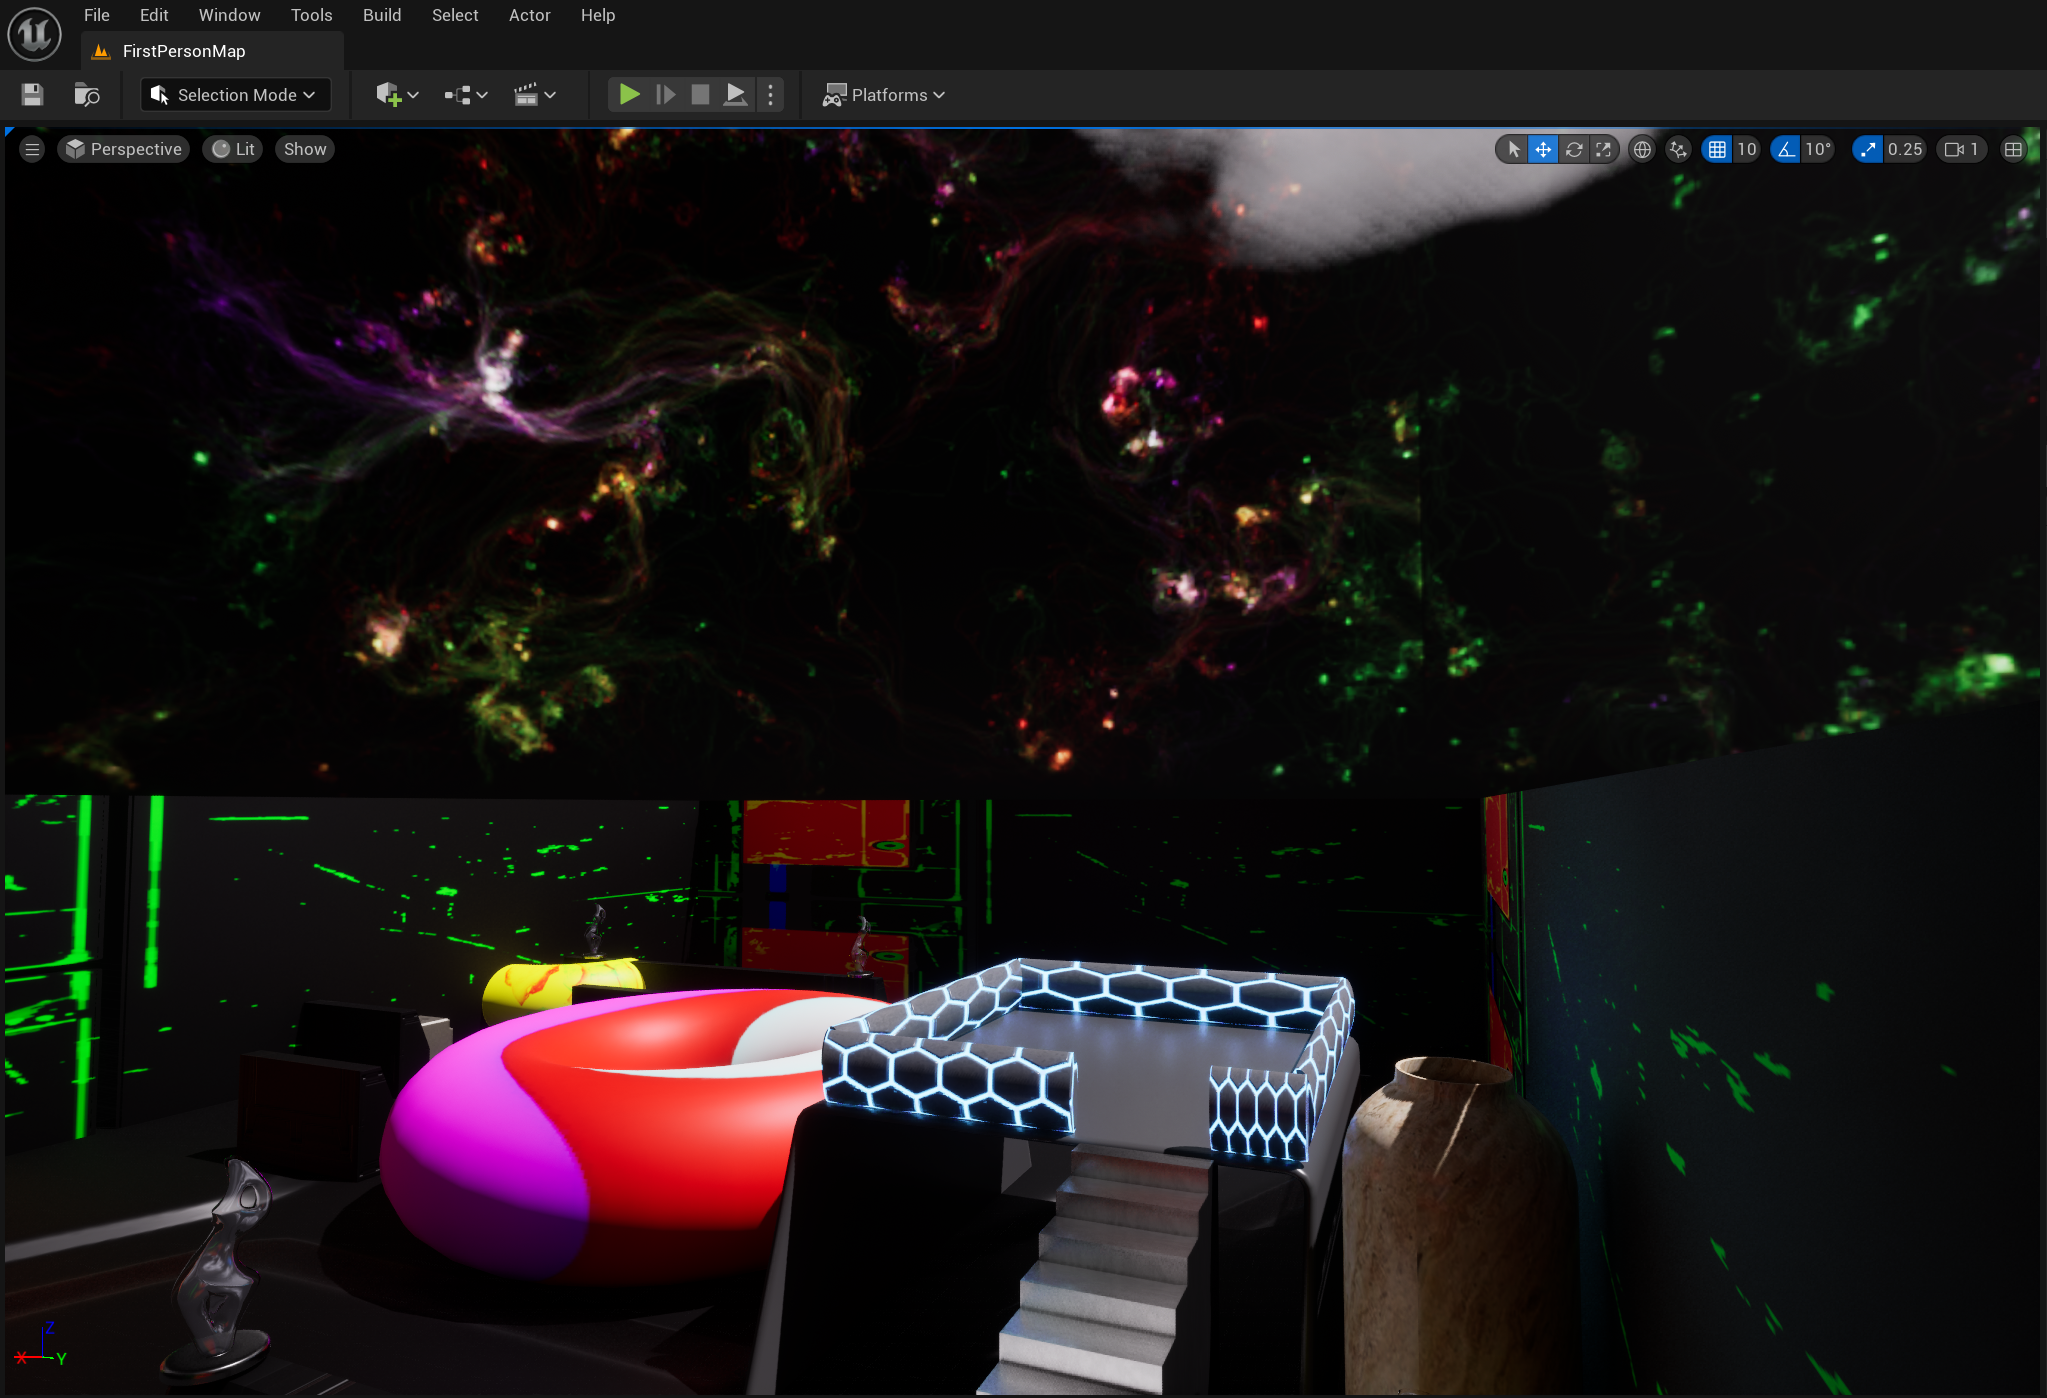Viewport: 2047px width, 1398px height.
Task: Activate the Scale tool
Action: point(1604,149)
